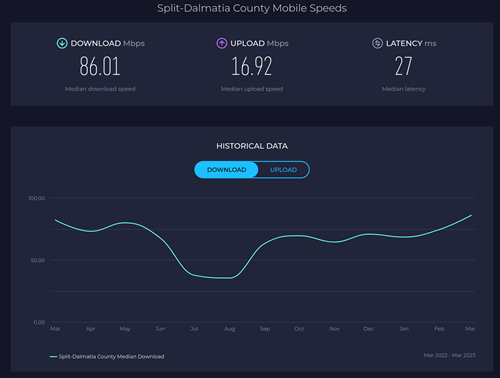Click the 100.00 y-axis label

[x=37, y=198]
